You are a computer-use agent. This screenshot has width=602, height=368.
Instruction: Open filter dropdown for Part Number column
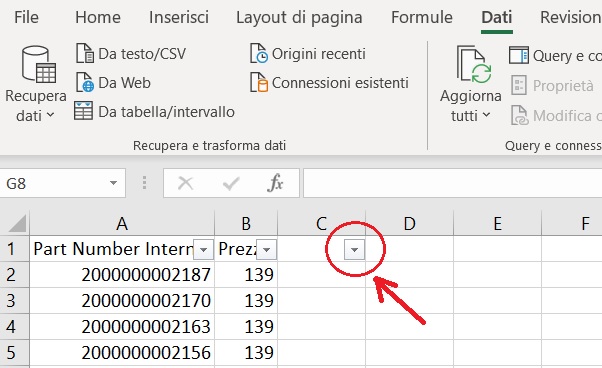click(x=203, y=250)
